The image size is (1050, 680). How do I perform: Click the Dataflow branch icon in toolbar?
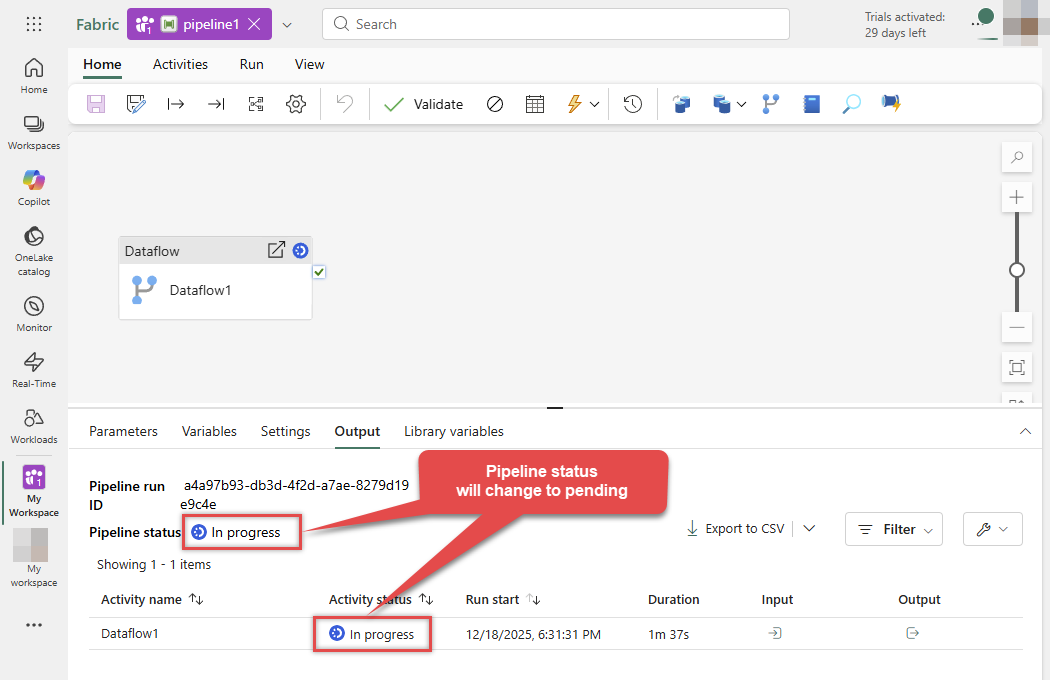coord(770,104)
